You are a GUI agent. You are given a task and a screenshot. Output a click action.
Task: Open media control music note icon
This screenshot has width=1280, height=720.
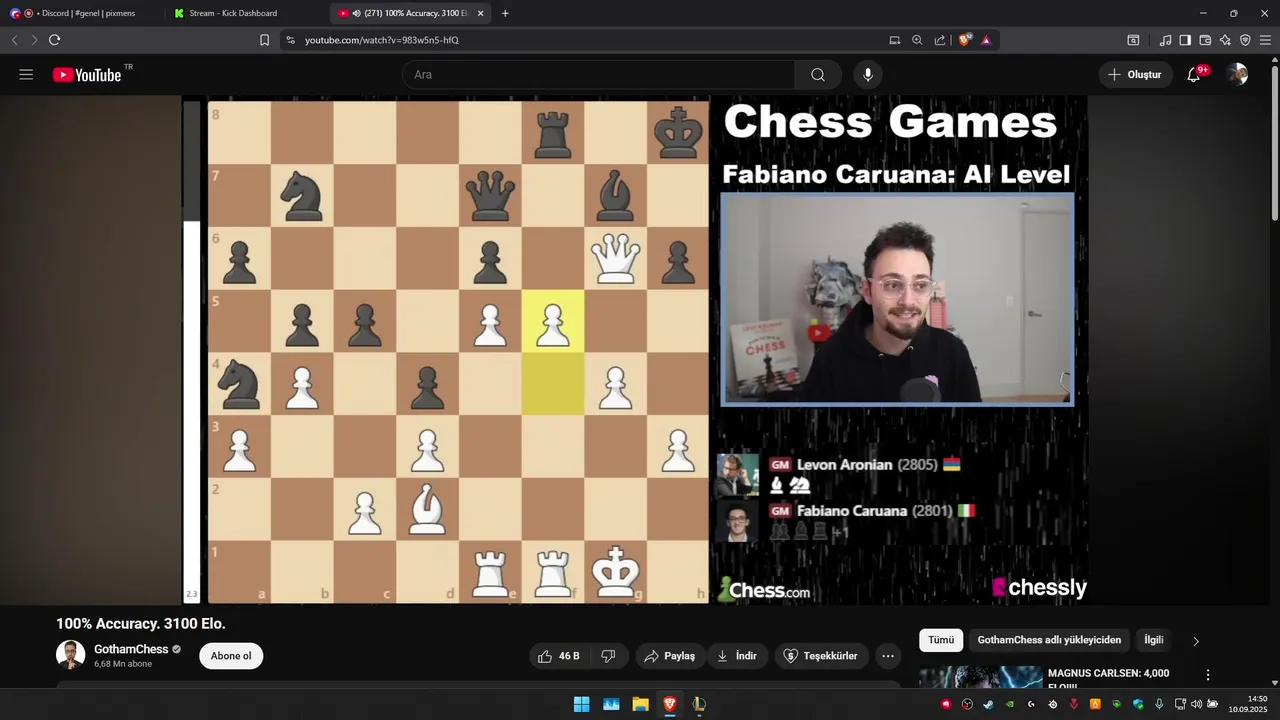tap(1165, 40)
